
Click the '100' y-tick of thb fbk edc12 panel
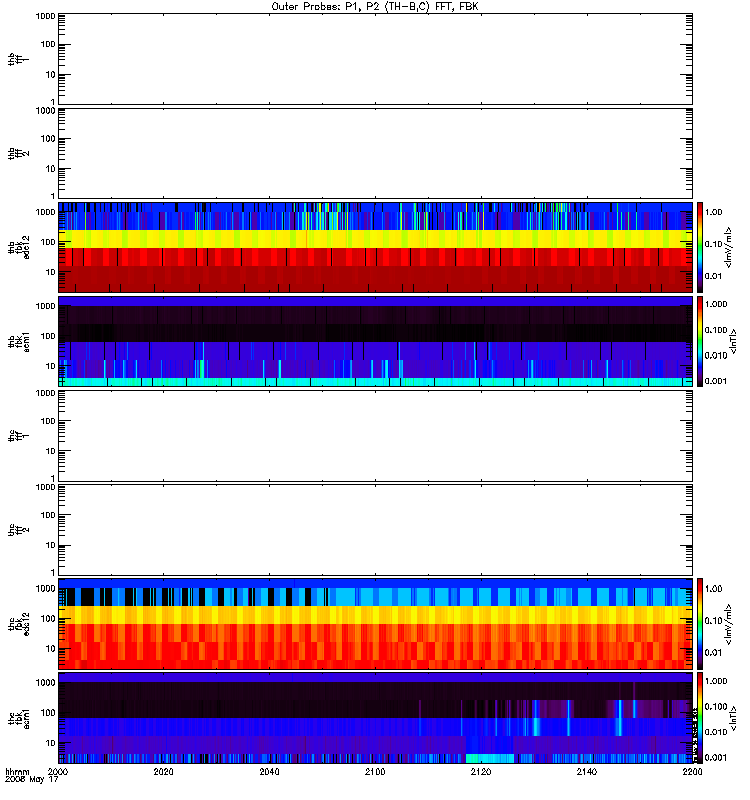[x=48, y=242]
